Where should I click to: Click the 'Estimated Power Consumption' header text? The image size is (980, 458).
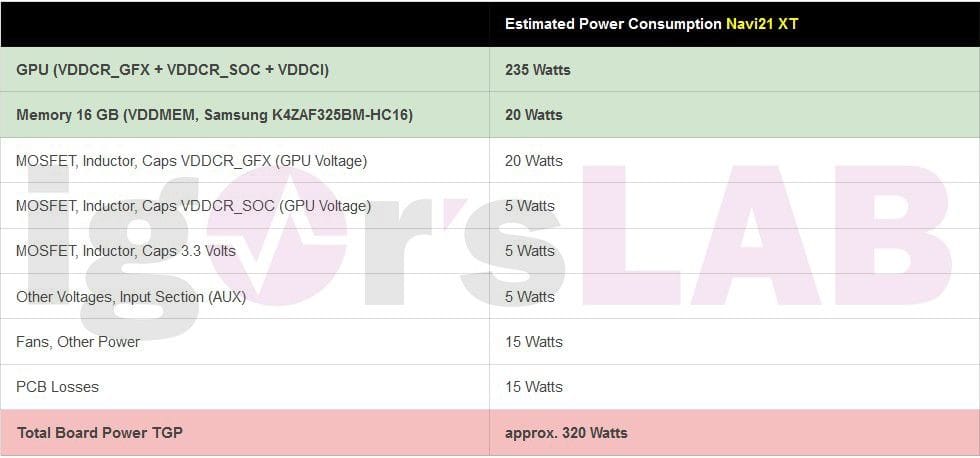pos(612,24)
